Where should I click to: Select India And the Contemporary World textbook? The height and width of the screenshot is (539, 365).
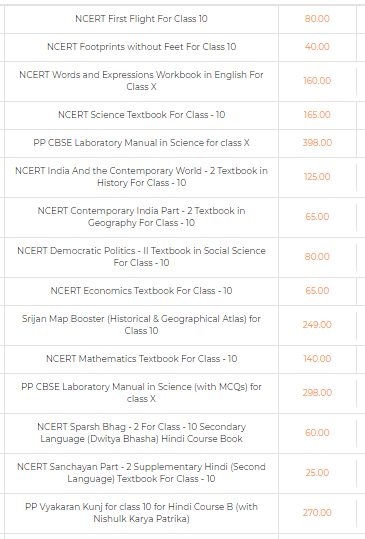[x=141, y=177]
